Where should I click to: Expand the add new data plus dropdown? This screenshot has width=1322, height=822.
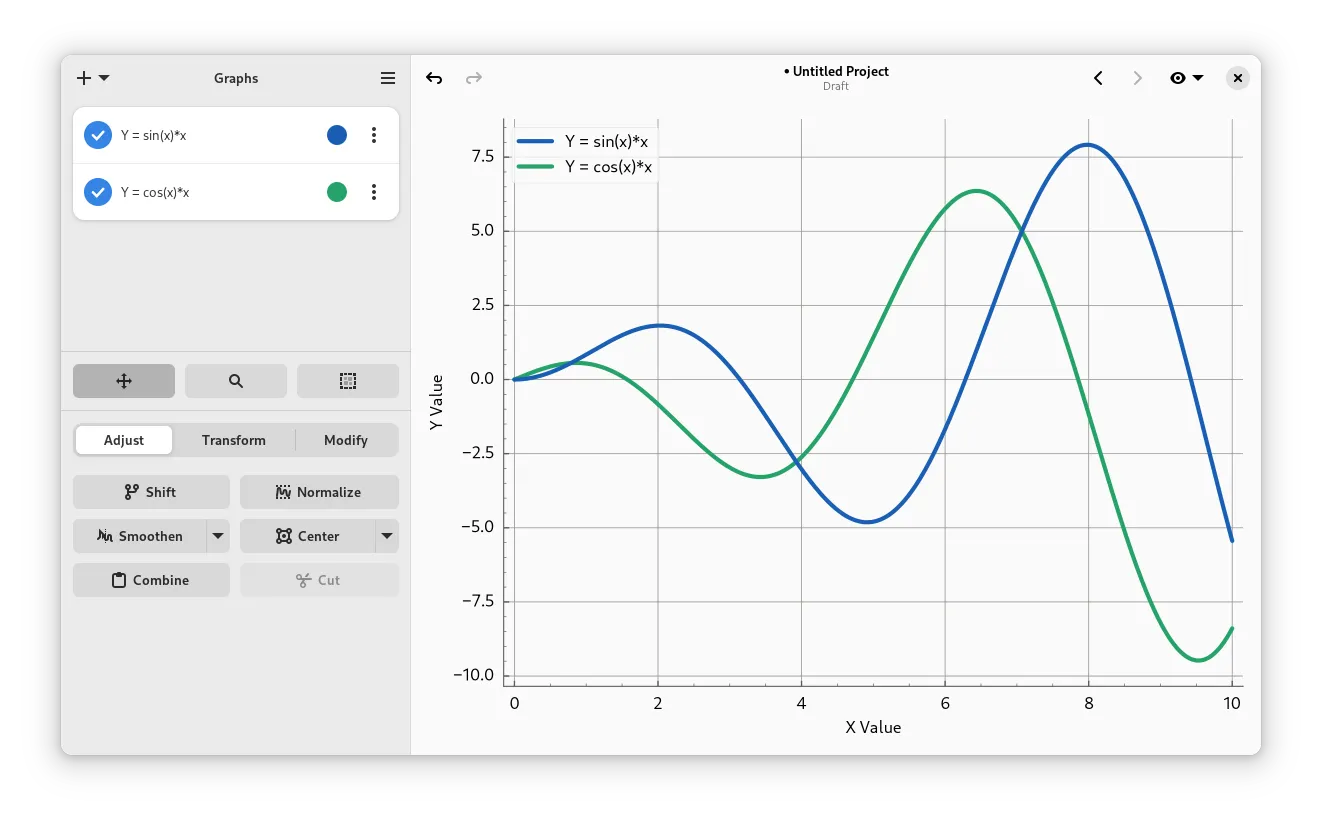[x=93, y=78]
